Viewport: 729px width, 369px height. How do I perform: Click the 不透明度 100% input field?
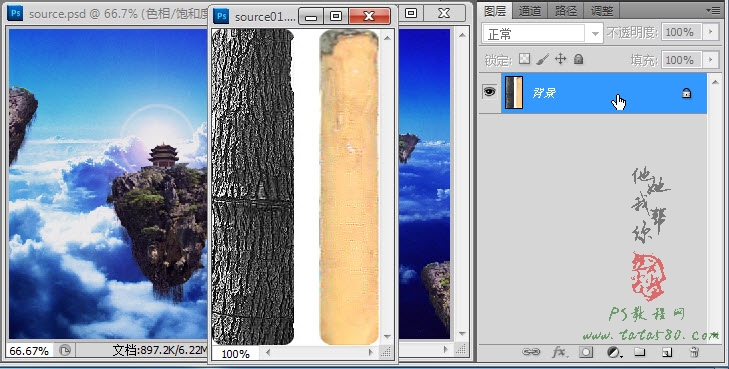coord(682,32)
